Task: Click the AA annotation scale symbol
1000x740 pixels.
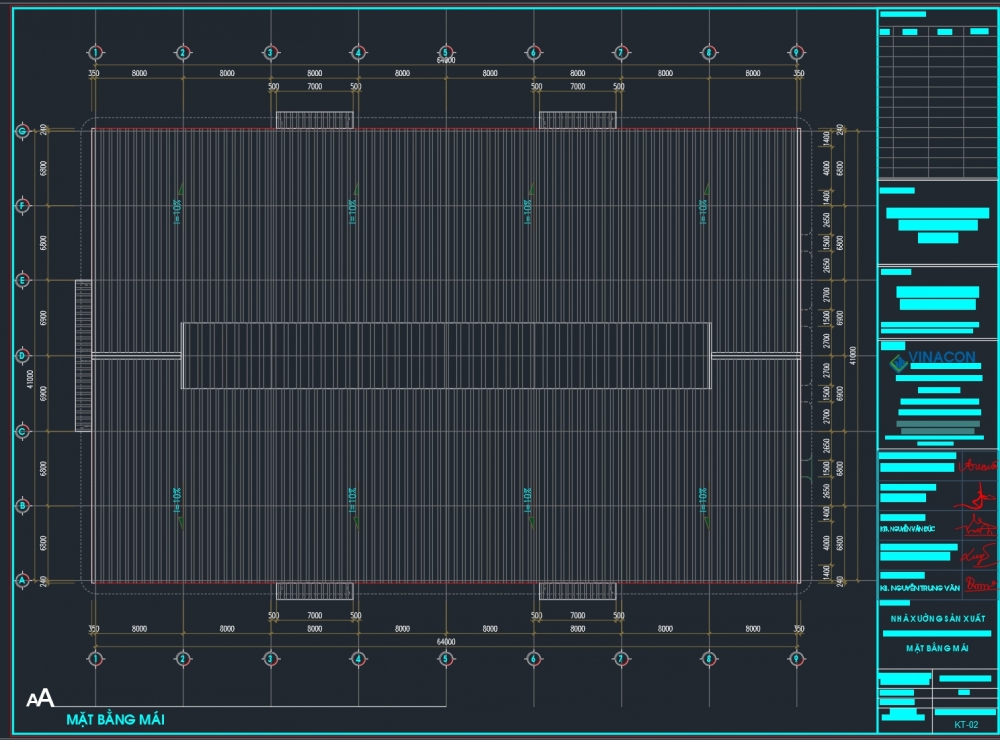Action: coord(40,699)
